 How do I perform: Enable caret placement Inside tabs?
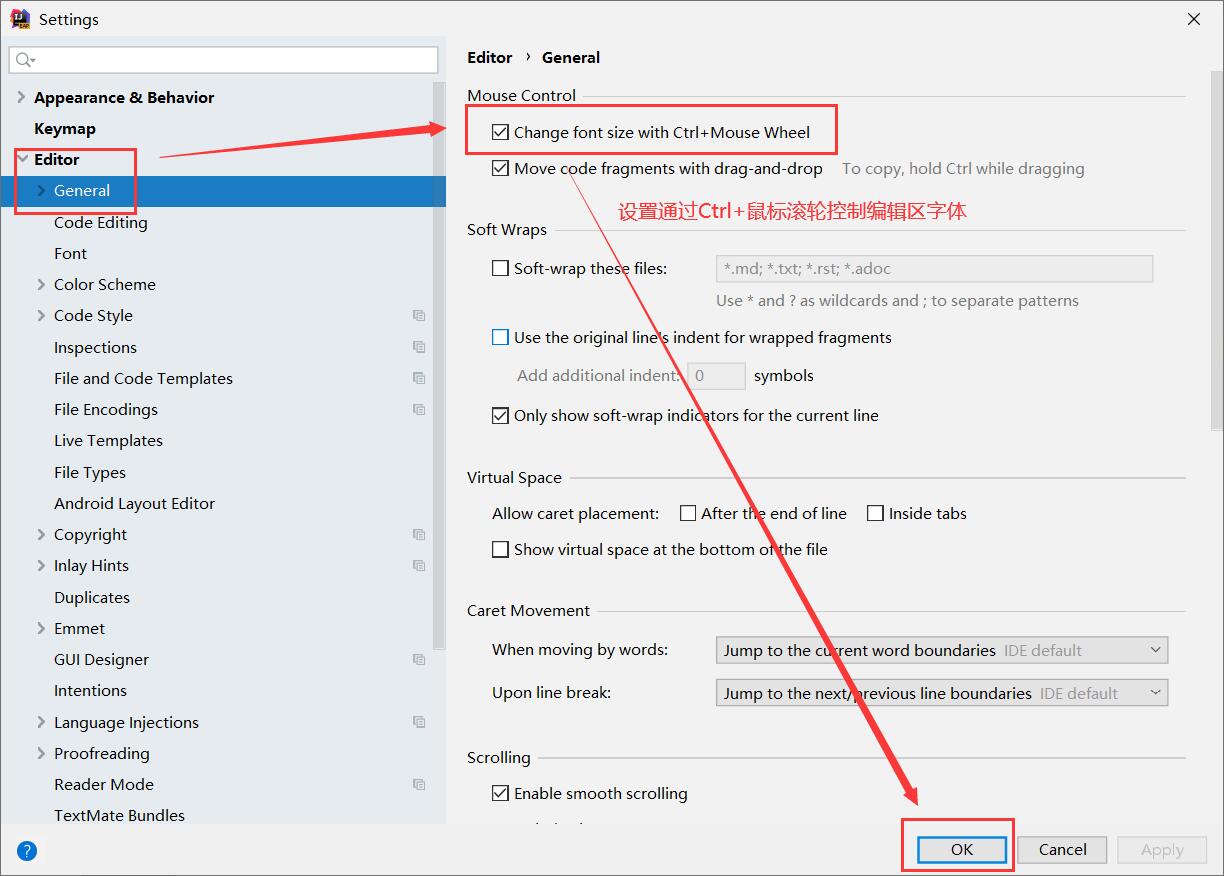(x=875, y=513)
